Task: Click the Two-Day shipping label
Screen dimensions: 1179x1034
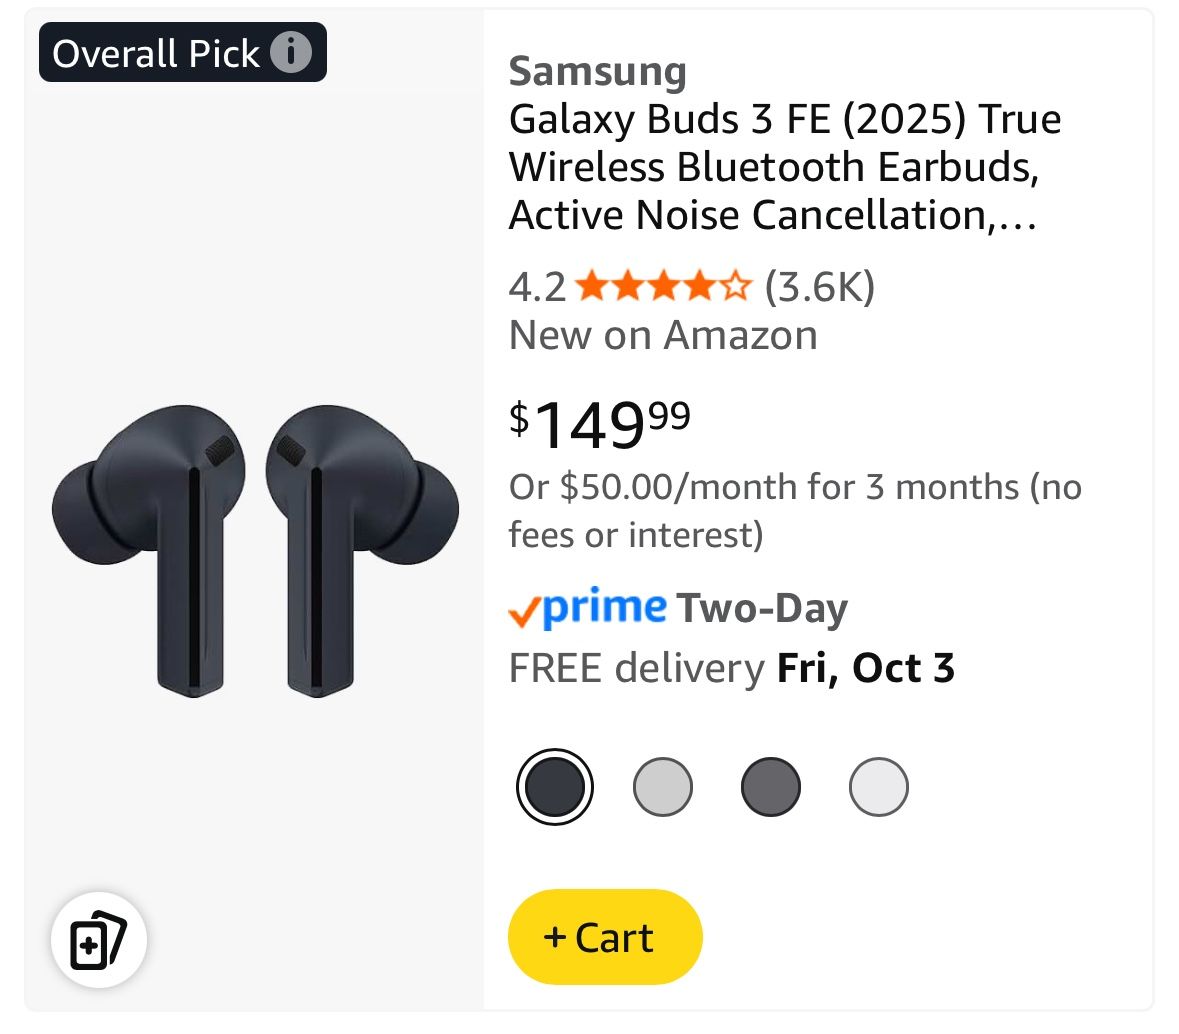Action: click(x=762, y=608)
